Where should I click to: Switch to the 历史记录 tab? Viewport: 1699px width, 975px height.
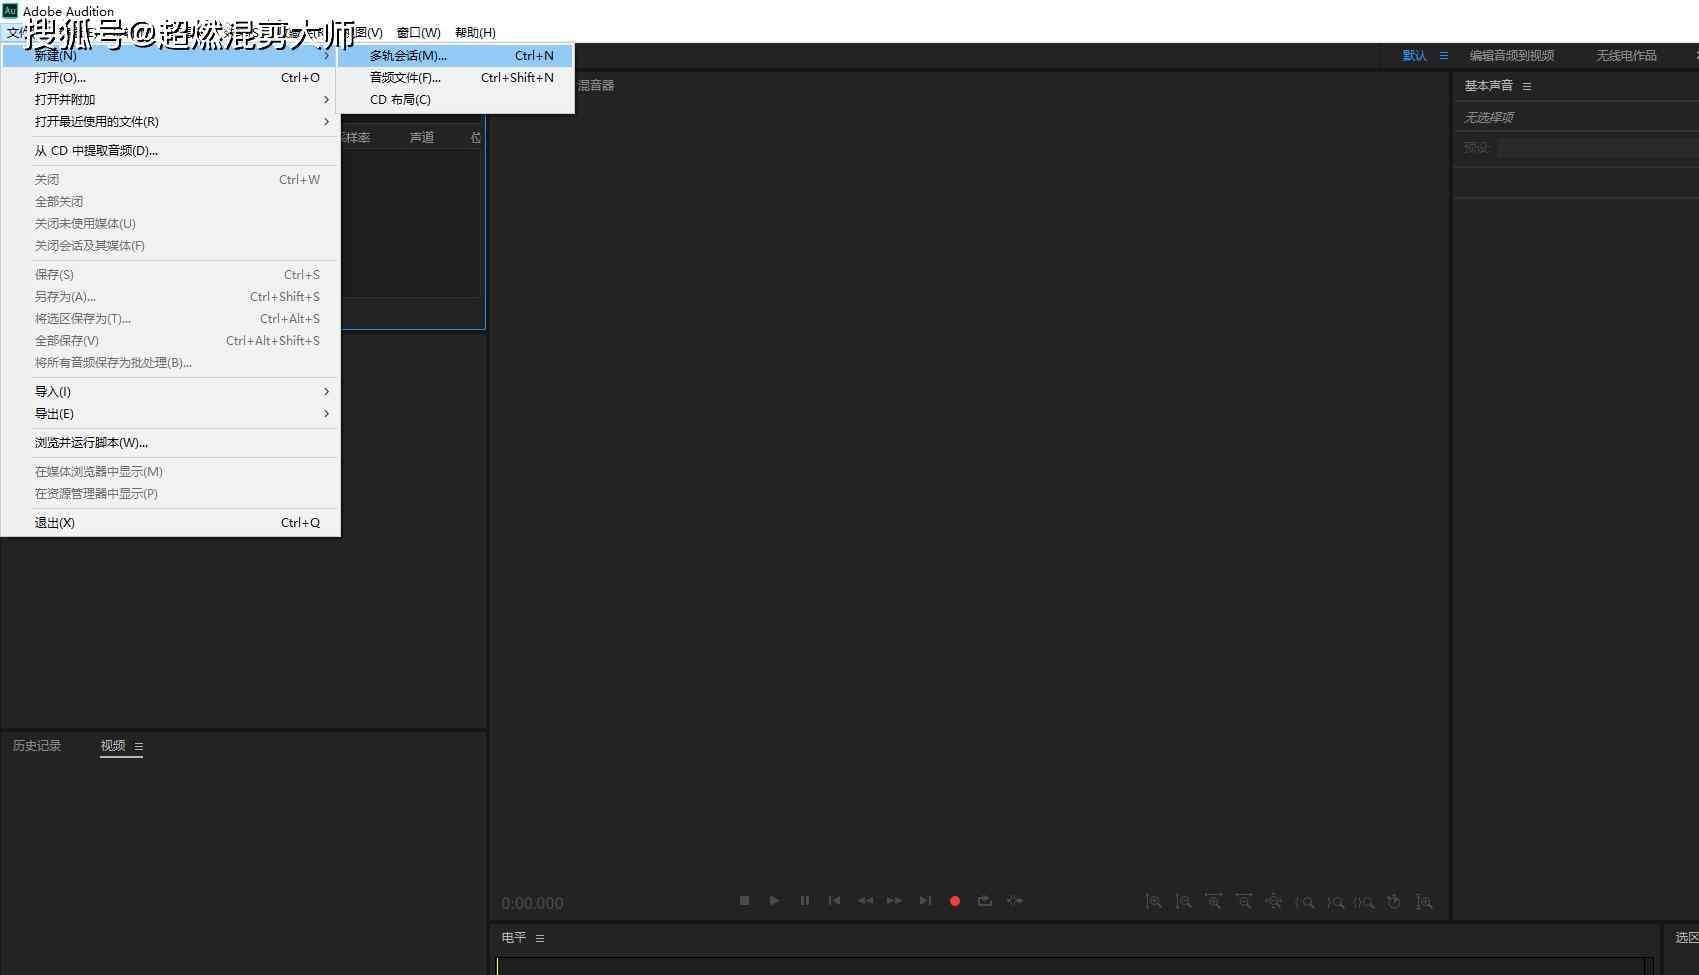point(37,746)
